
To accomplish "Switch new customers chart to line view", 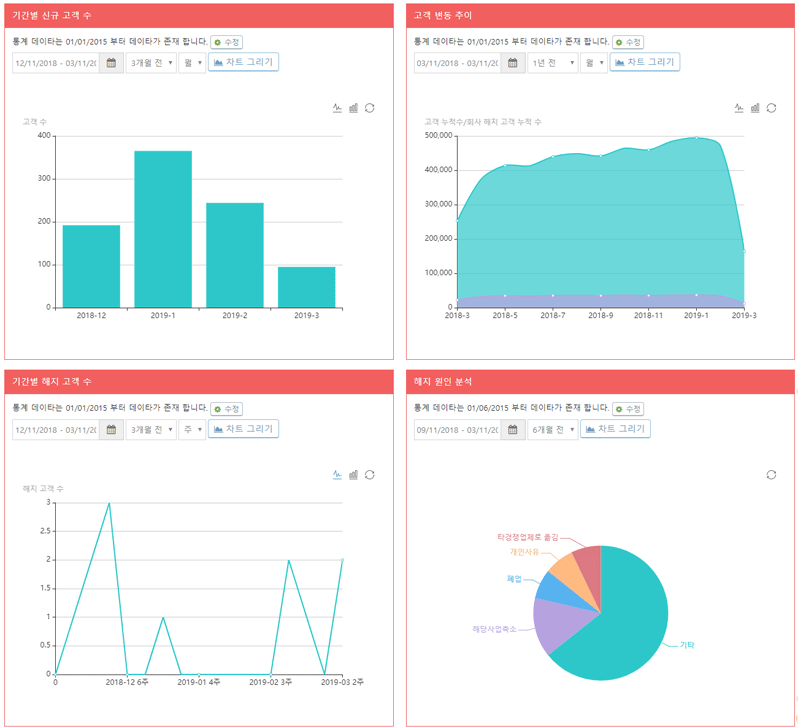I will click(x=337, y=108).
